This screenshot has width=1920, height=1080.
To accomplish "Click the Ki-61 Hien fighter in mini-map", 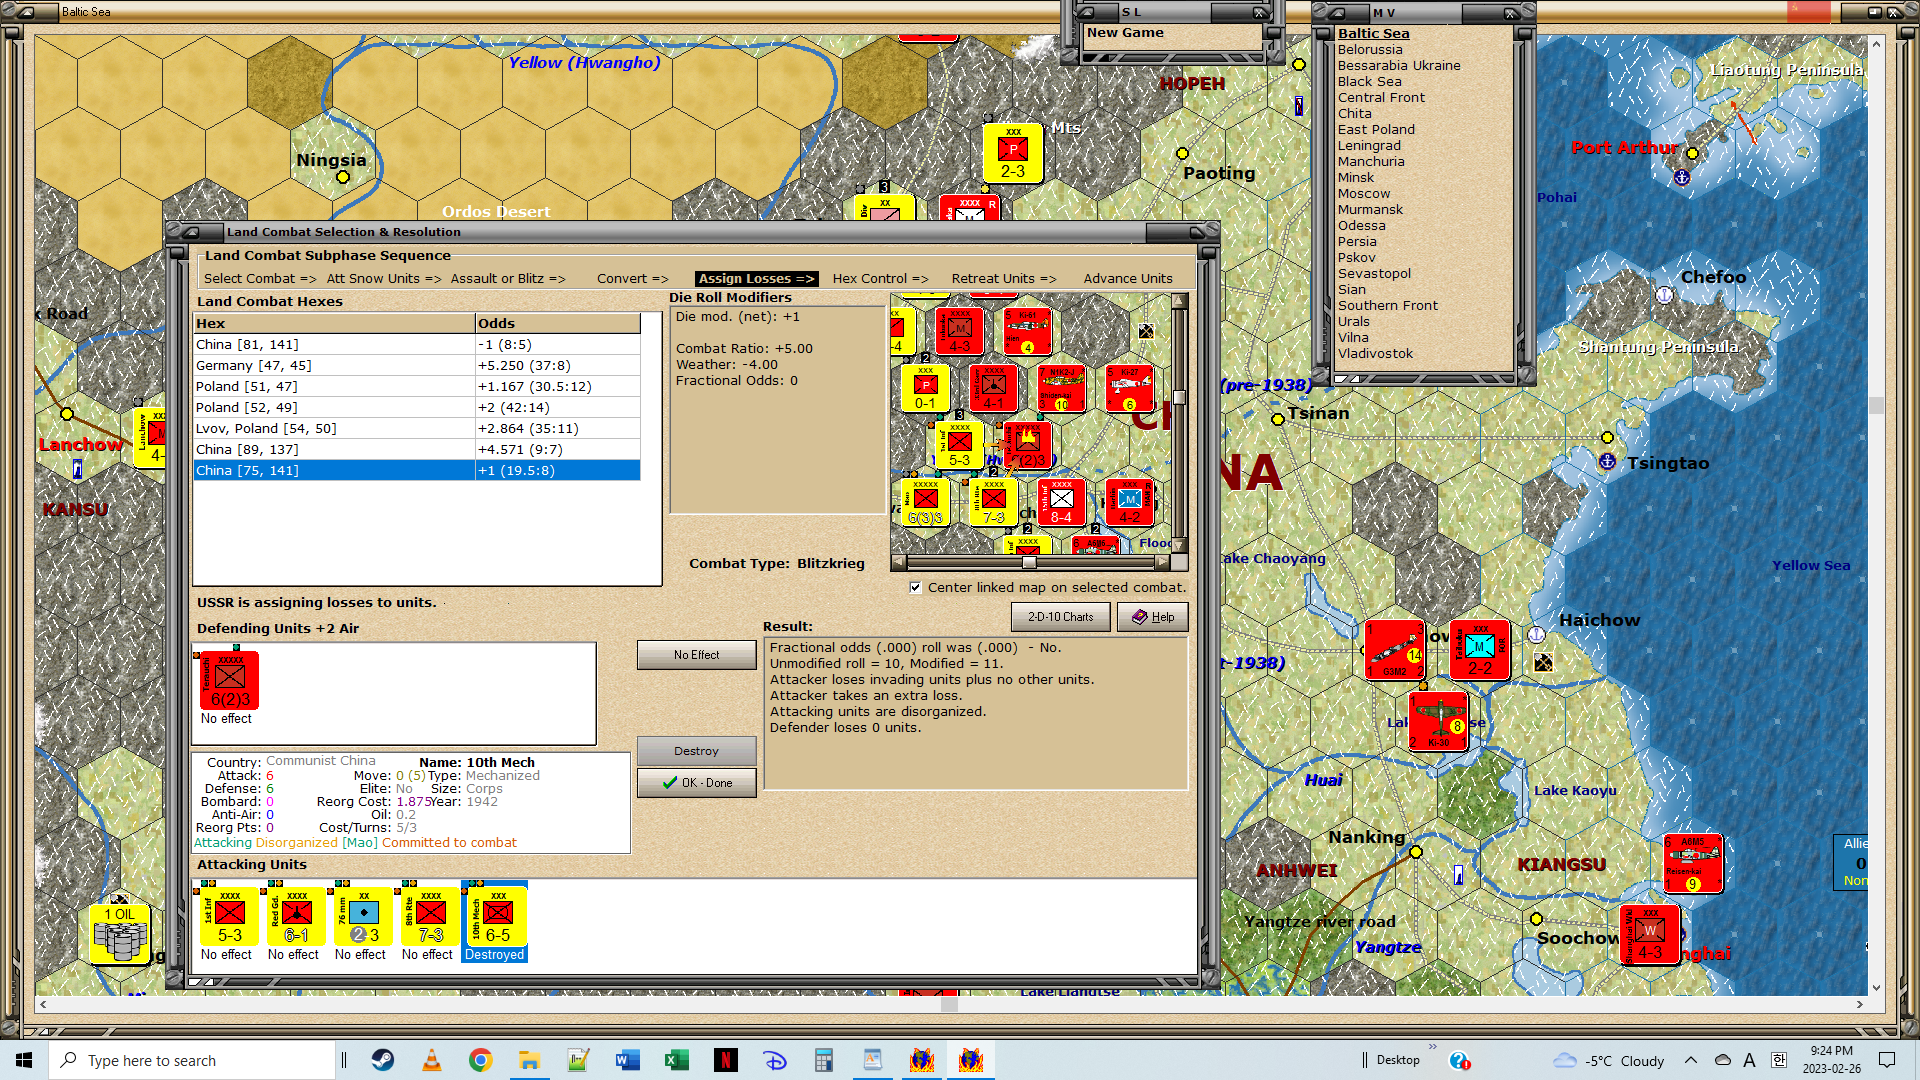I will pyautogui.click(x=1028, y=331).
